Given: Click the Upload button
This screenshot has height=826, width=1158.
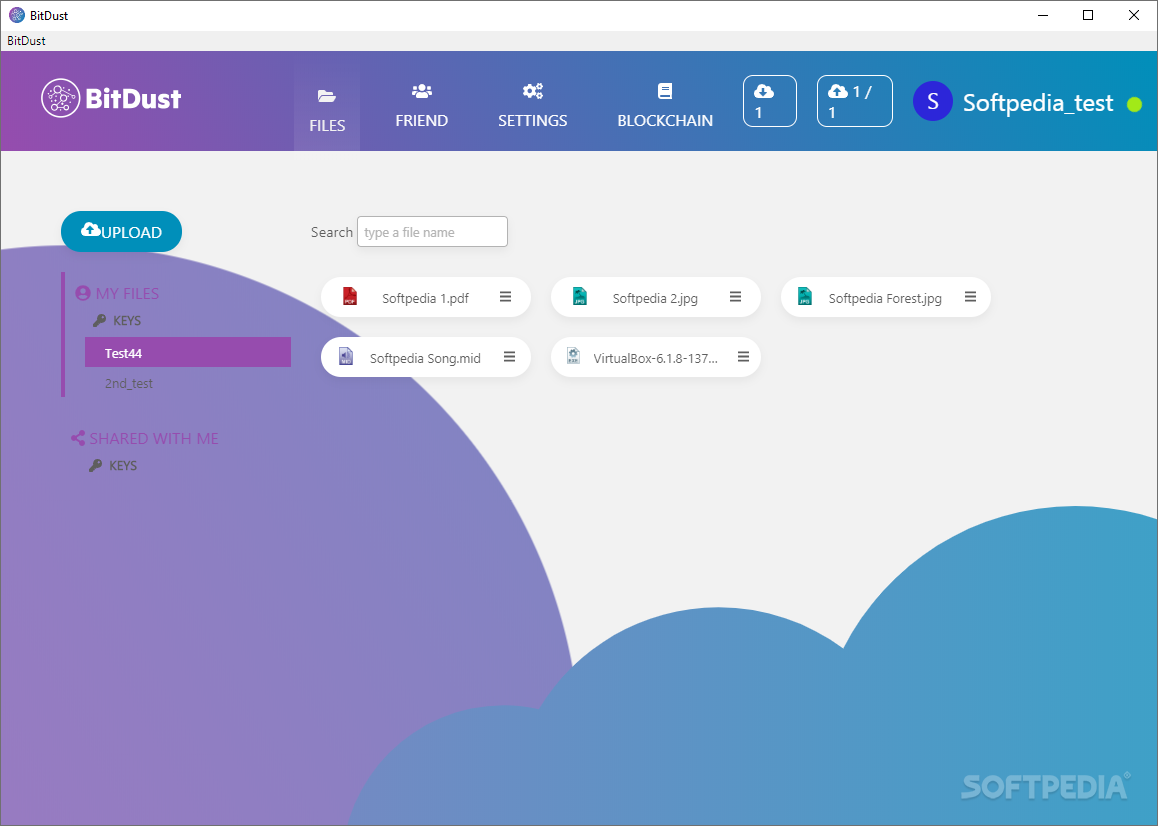Looking at the screenshot, I should [x=121, y=232].
